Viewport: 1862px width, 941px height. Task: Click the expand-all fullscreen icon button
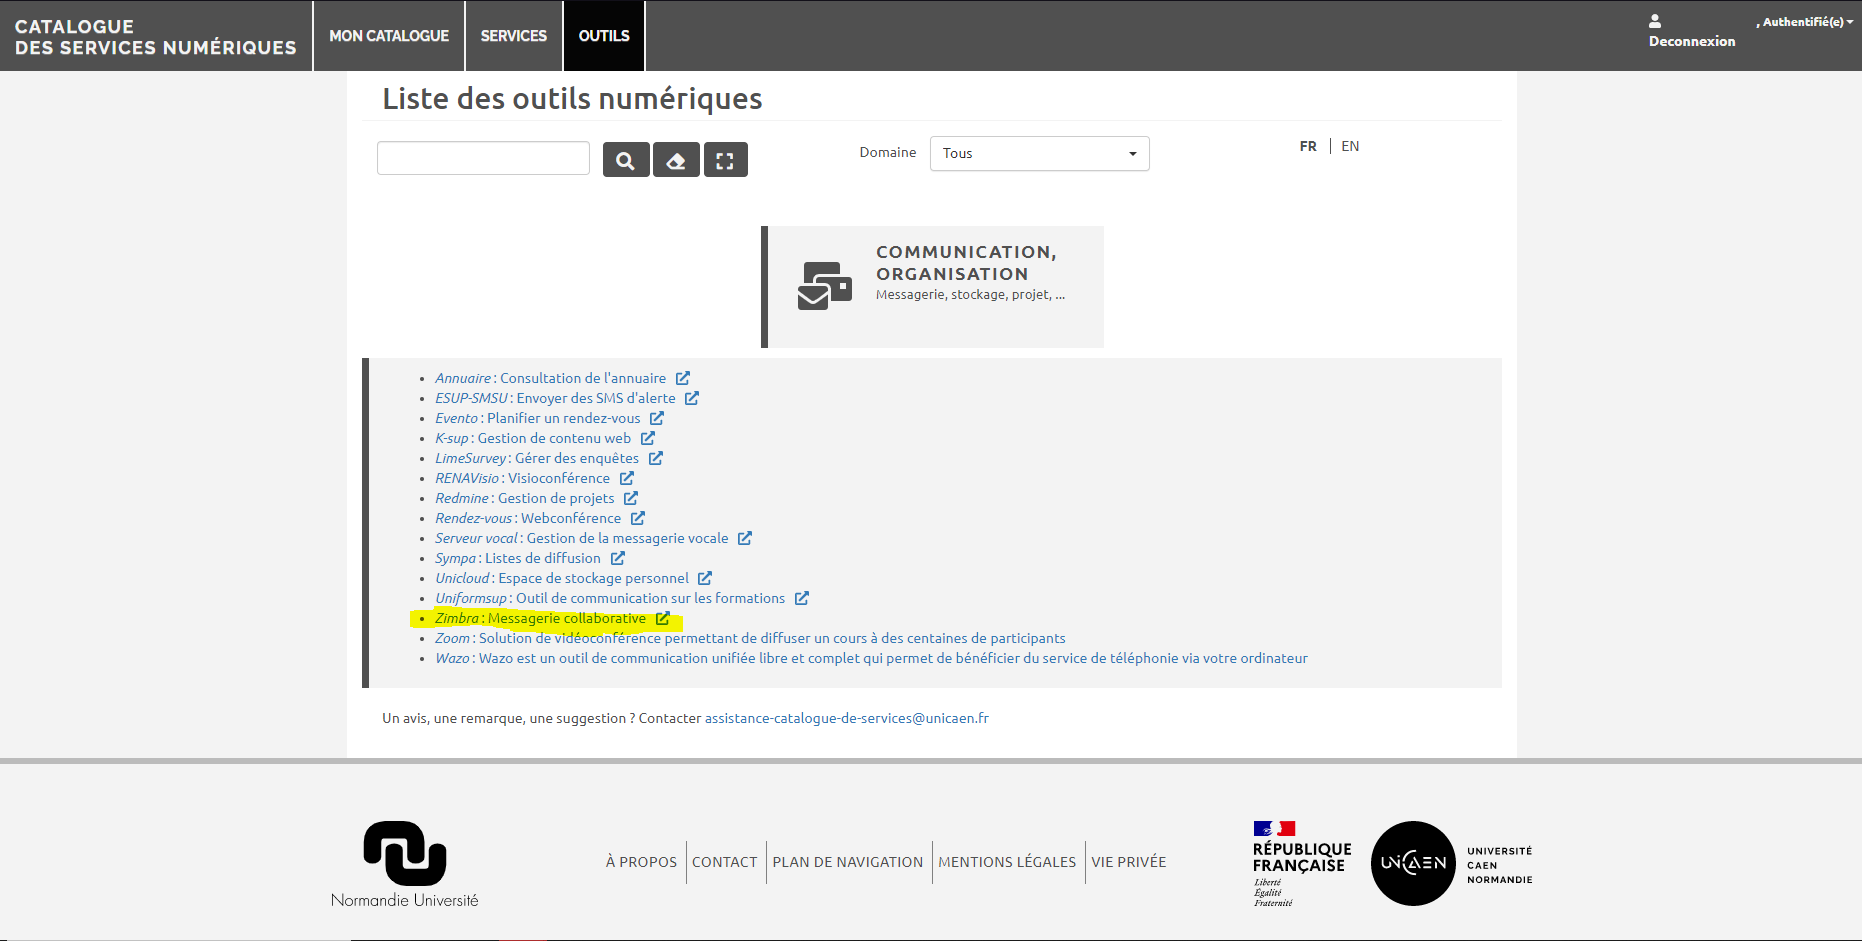click(x=725, y=160)
